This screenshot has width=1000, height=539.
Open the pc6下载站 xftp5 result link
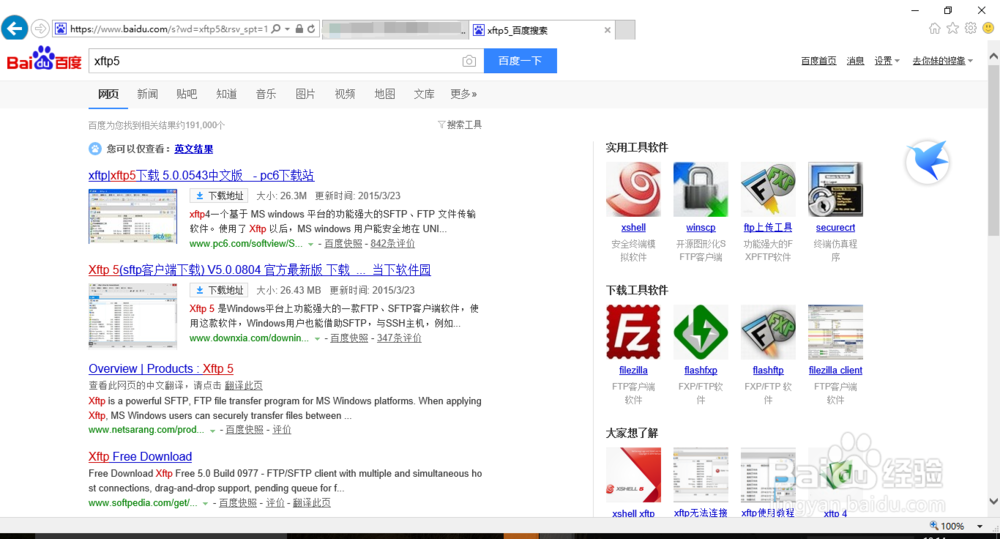202,175
